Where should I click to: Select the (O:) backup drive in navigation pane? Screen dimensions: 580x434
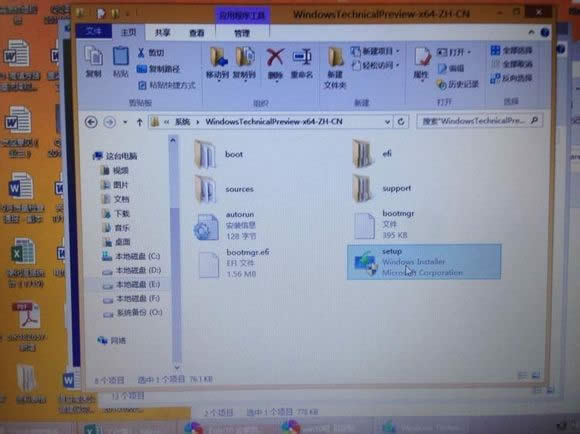[133, 313]
